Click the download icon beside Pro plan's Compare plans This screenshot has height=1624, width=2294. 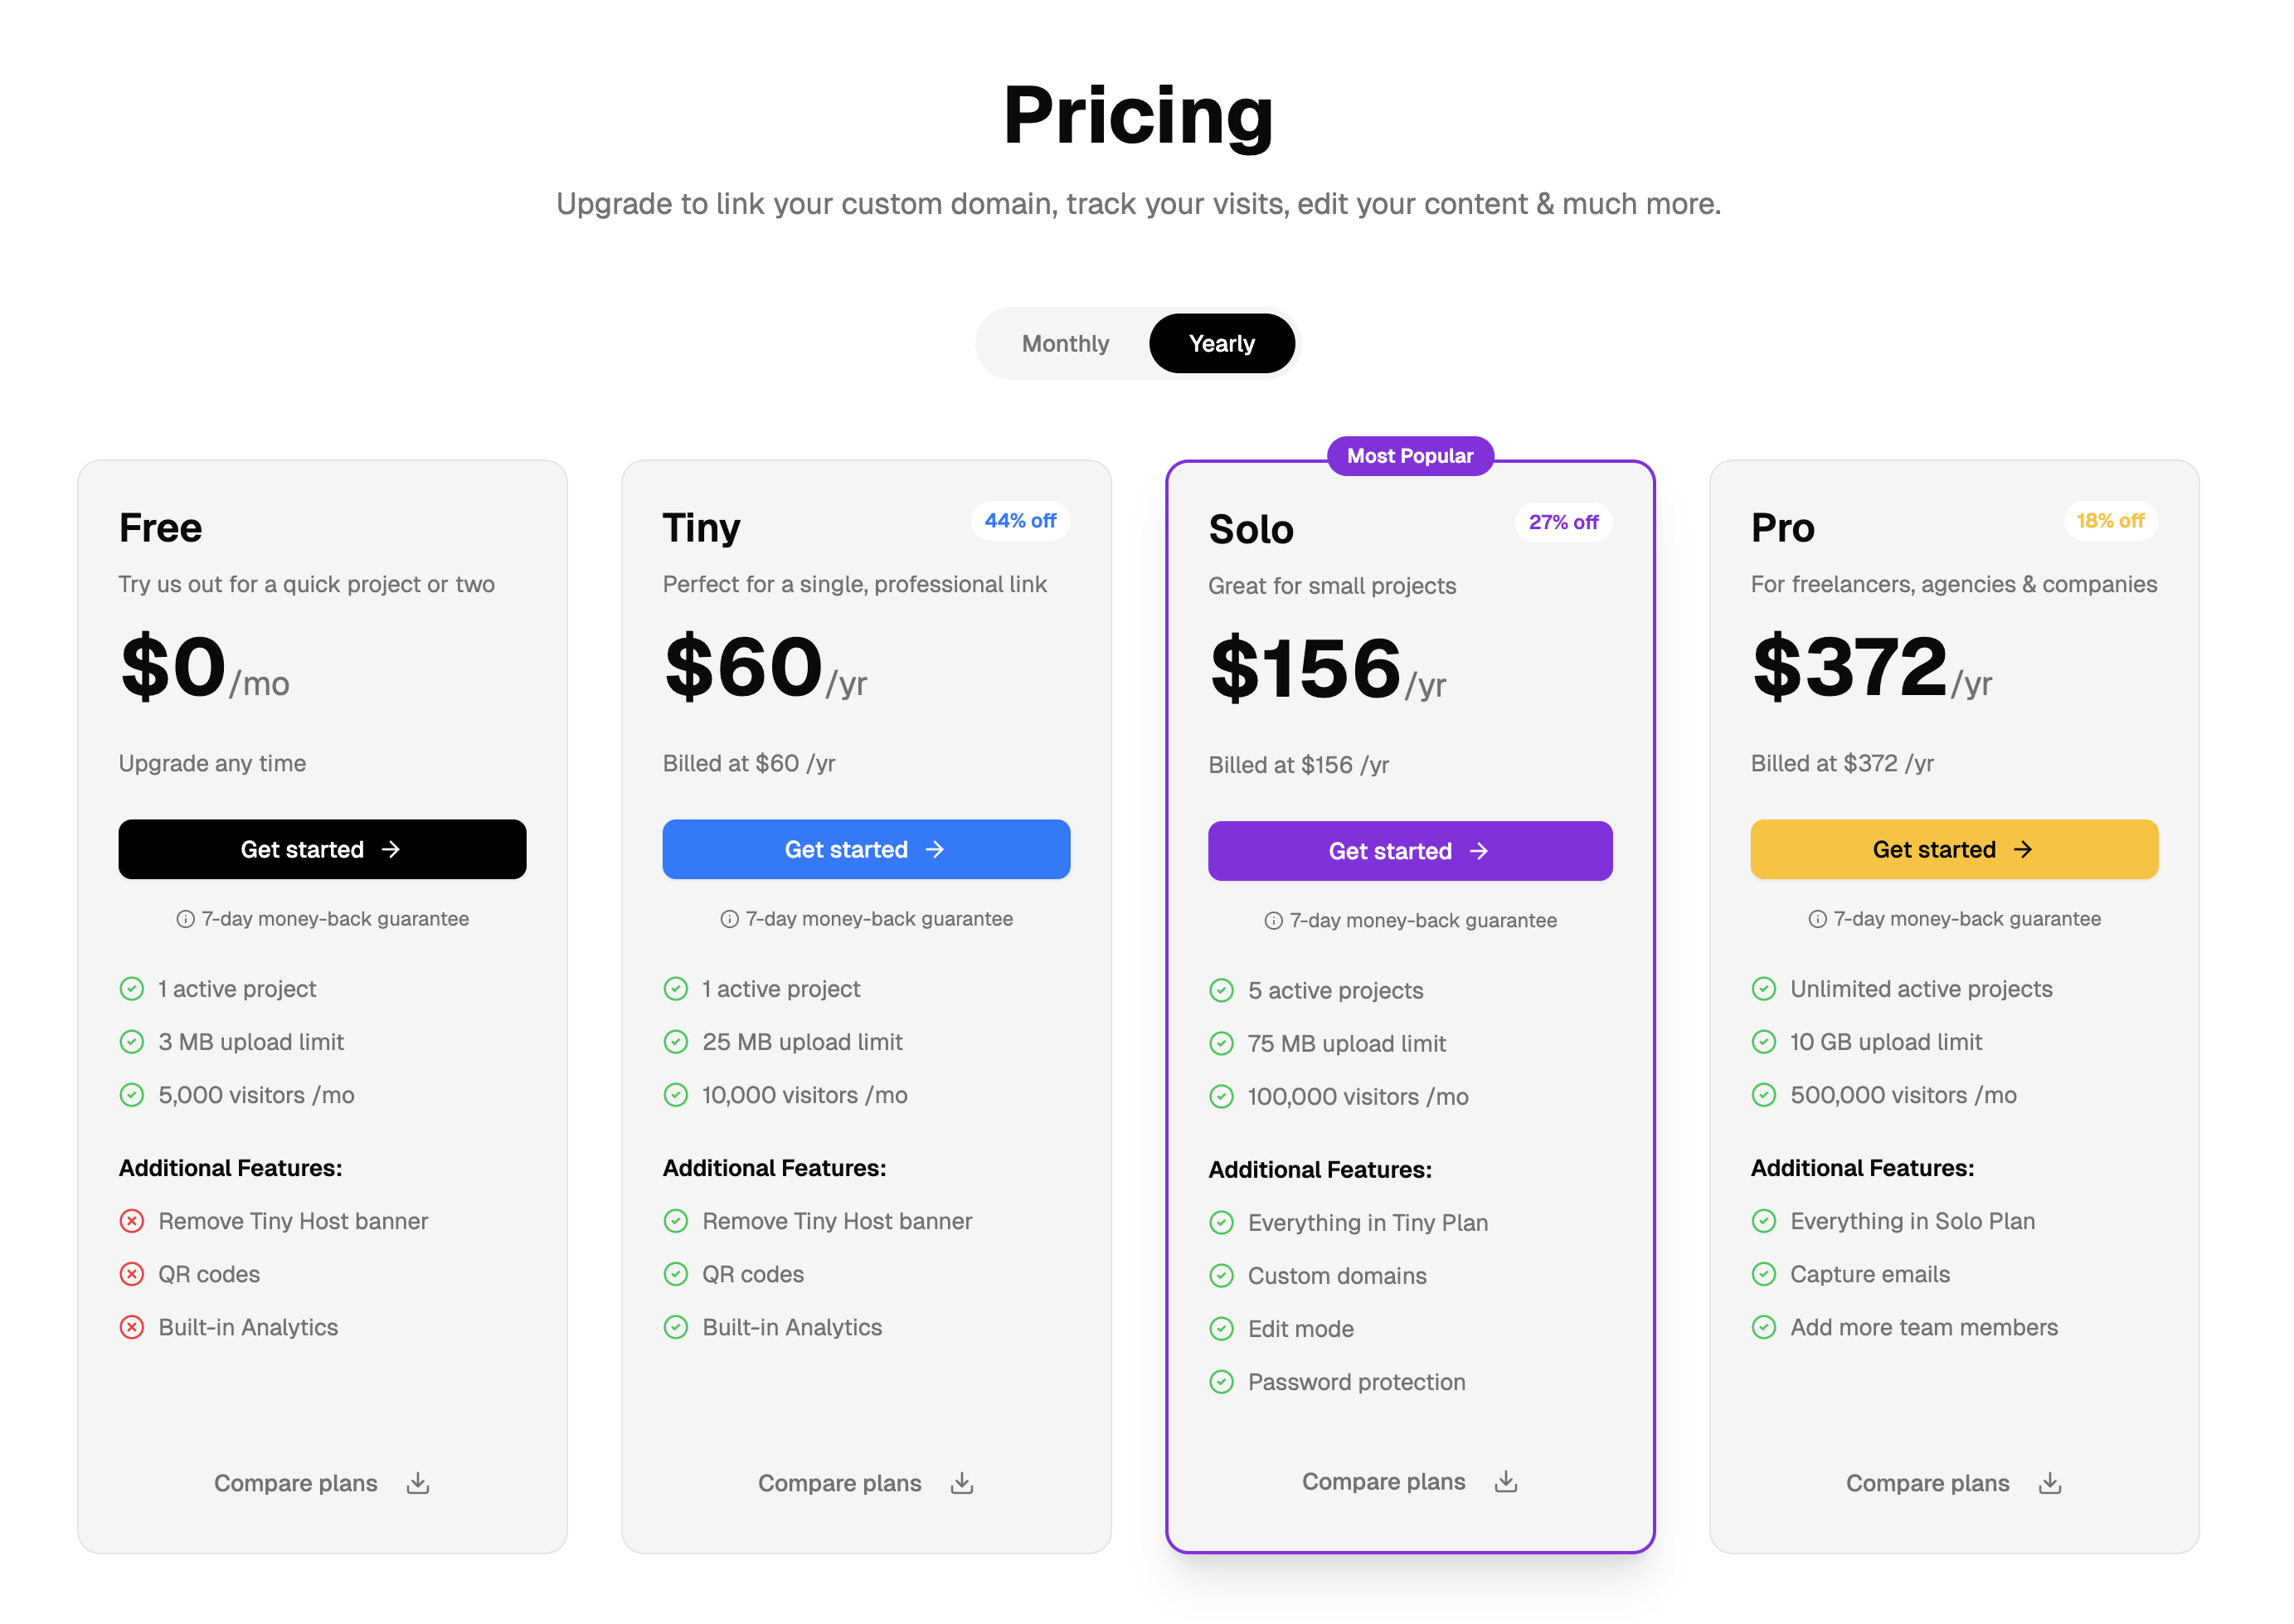click(2050, 1483)
